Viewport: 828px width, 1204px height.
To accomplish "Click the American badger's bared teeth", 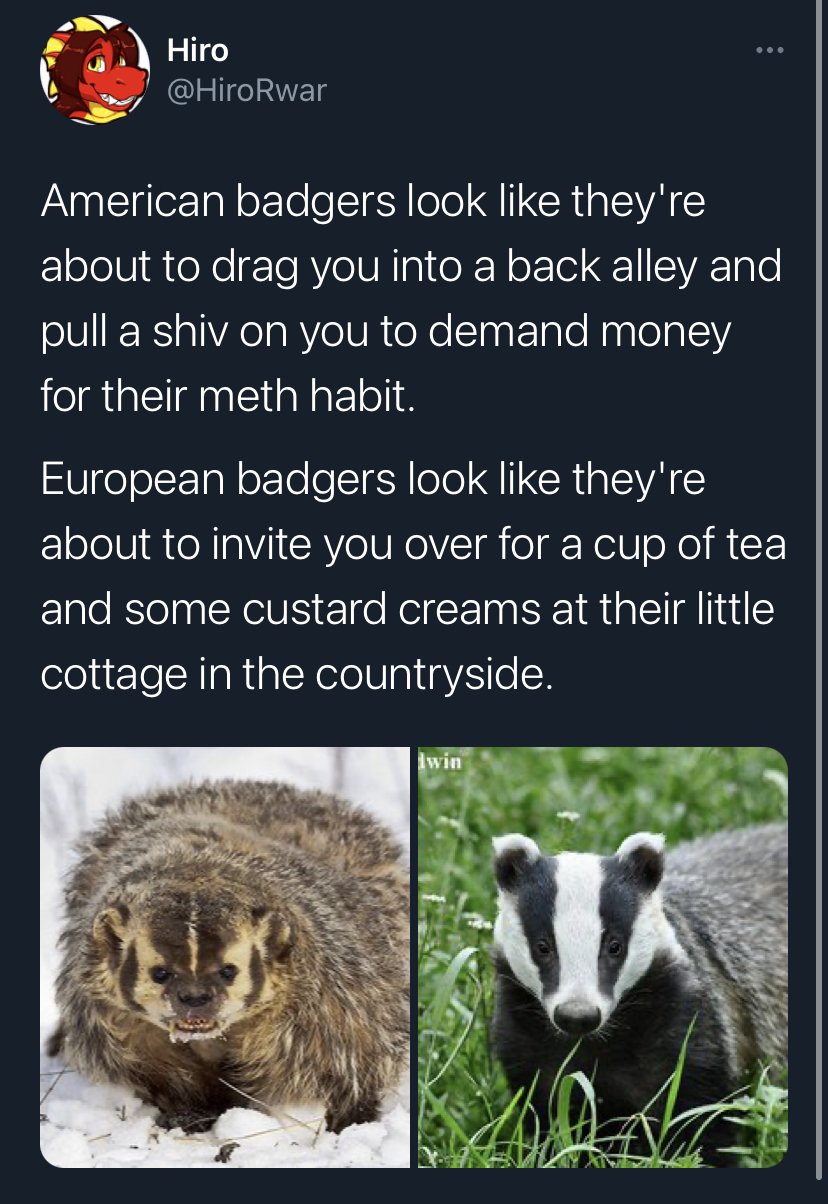I will (195, 1024).
